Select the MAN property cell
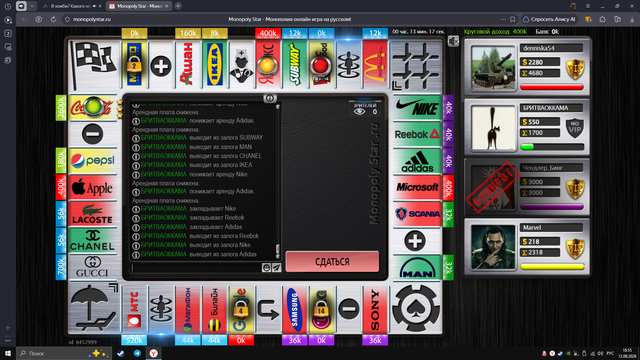This screenshot has width=640, height=360. pyautogui.click(x=417, y=267)
